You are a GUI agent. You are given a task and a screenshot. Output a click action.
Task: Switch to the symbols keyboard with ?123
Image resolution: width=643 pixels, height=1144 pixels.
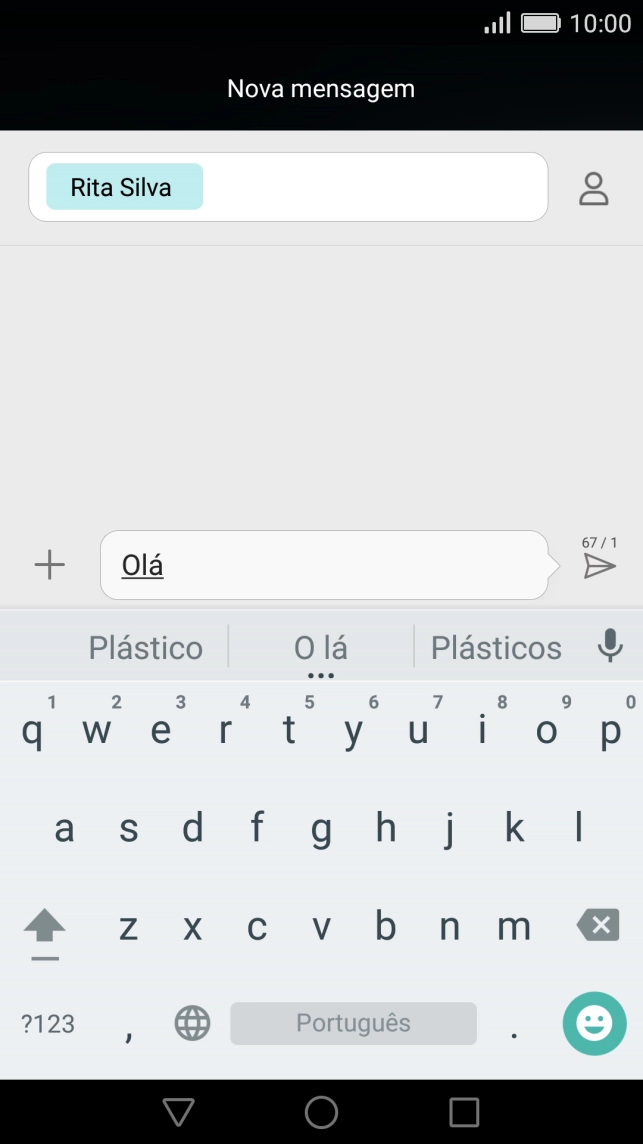(45, 1023)
